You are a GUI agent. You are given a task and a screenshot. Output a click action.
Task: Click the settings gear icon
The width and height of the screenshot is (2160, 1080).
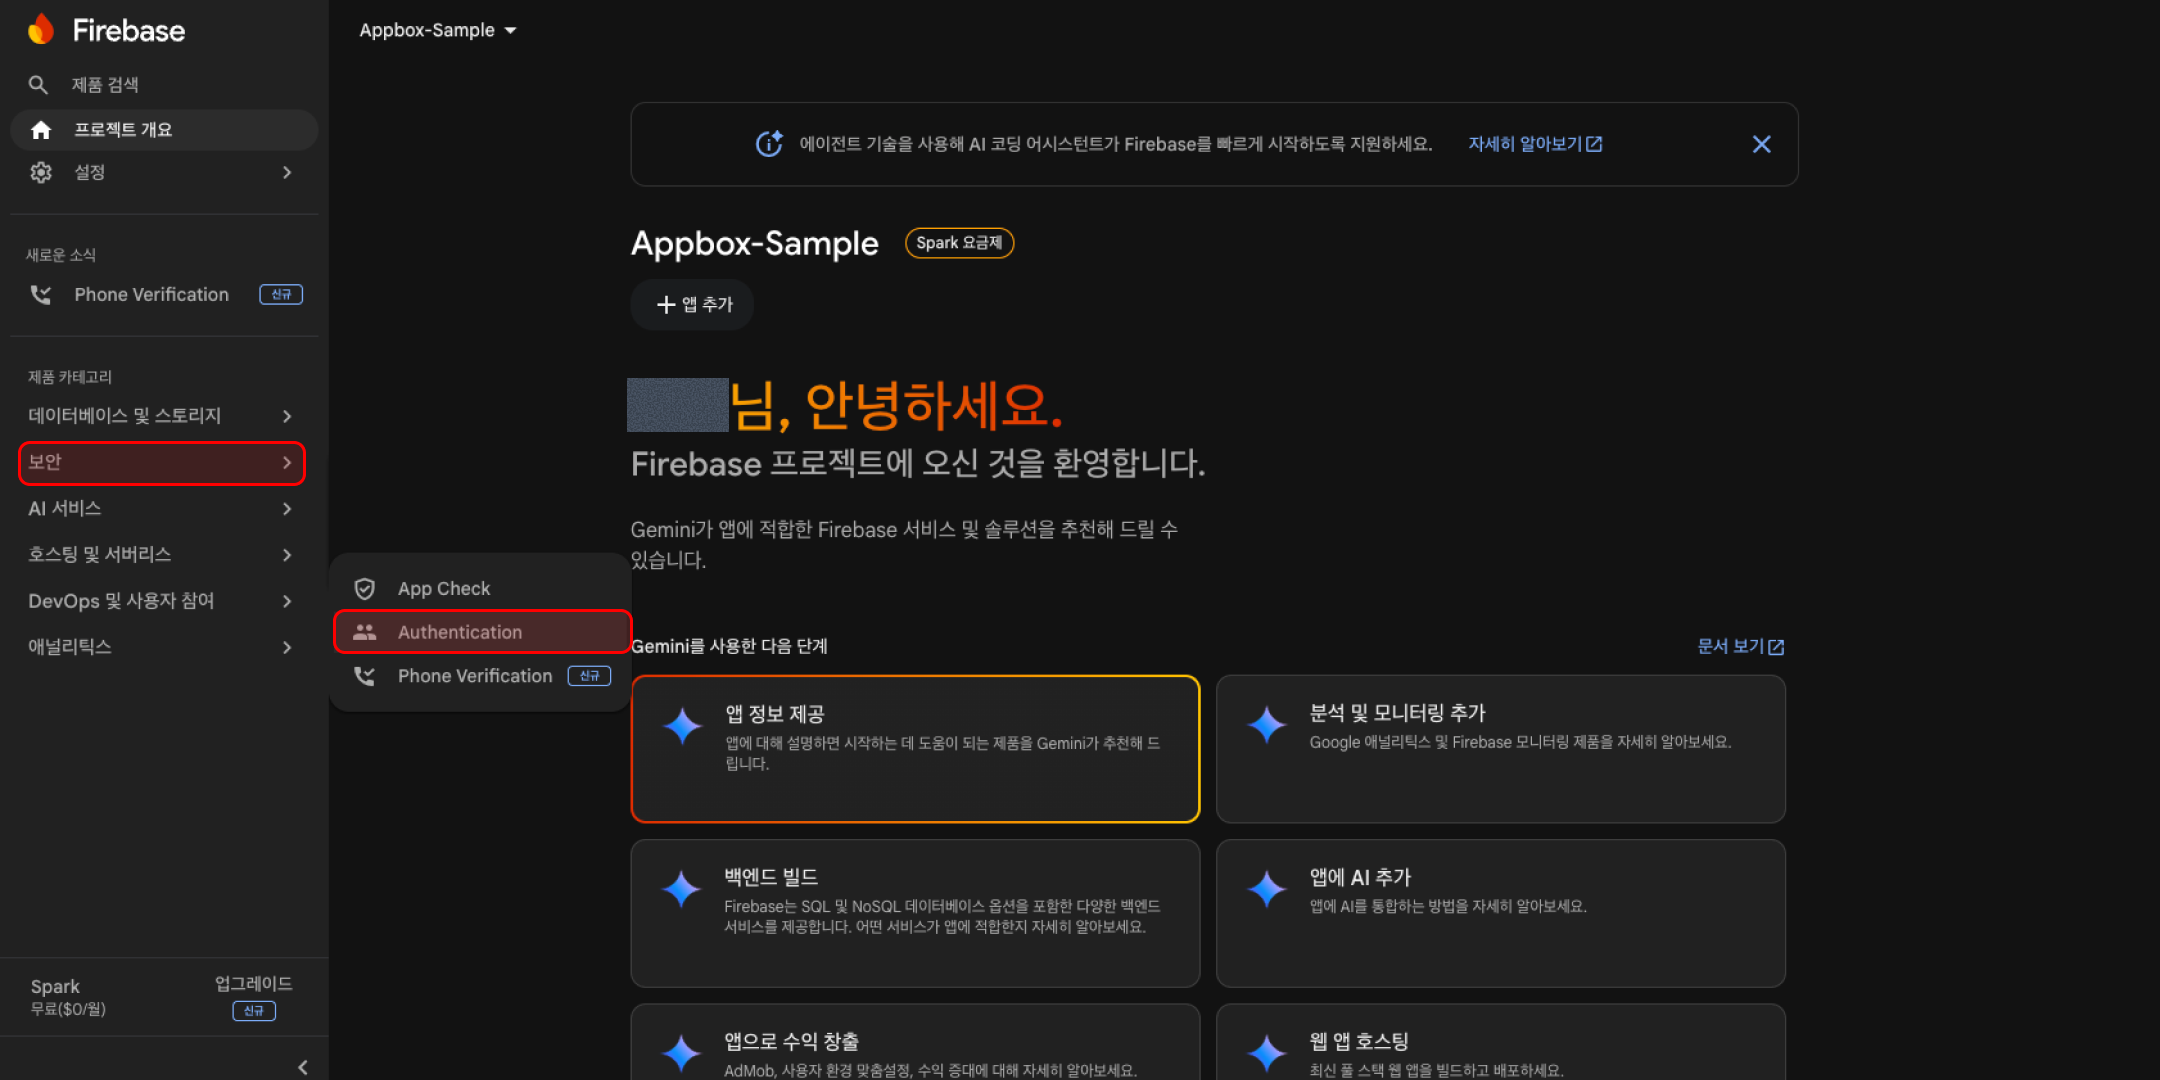(41, 172)
